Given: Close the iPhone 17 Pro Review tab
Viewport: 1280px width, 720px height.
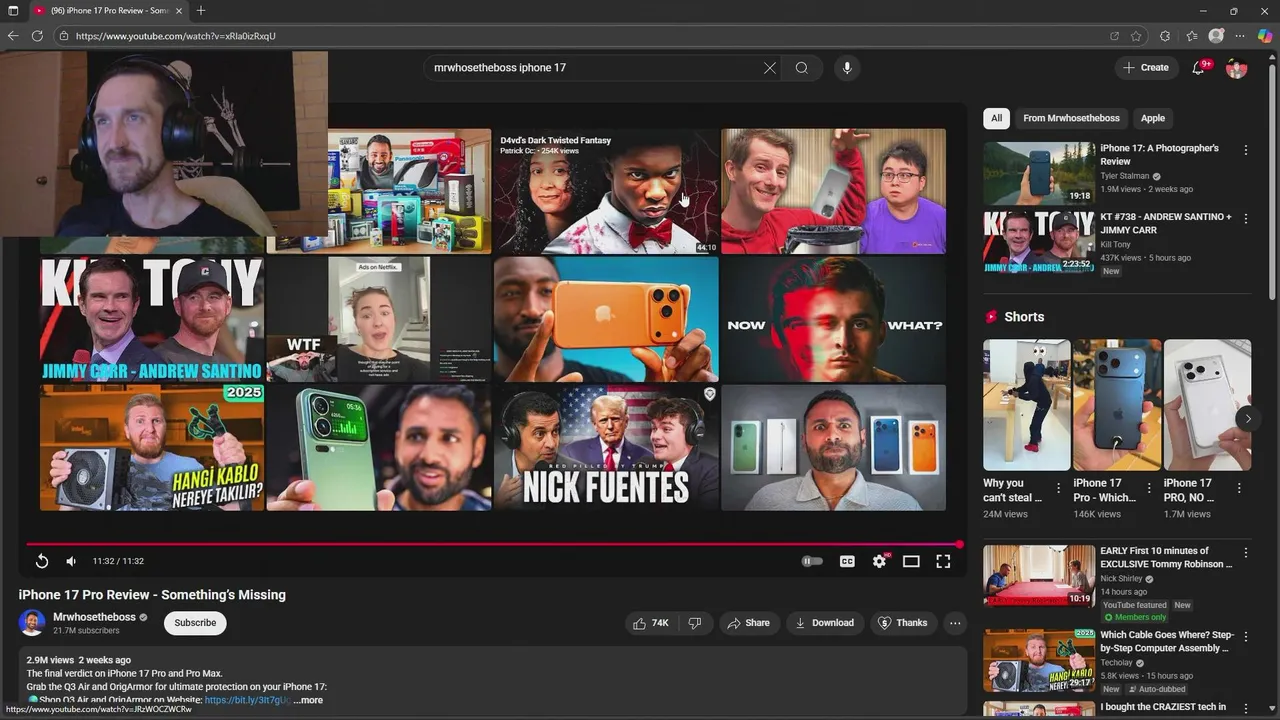Looking at the screenshot, I should 179,10.
